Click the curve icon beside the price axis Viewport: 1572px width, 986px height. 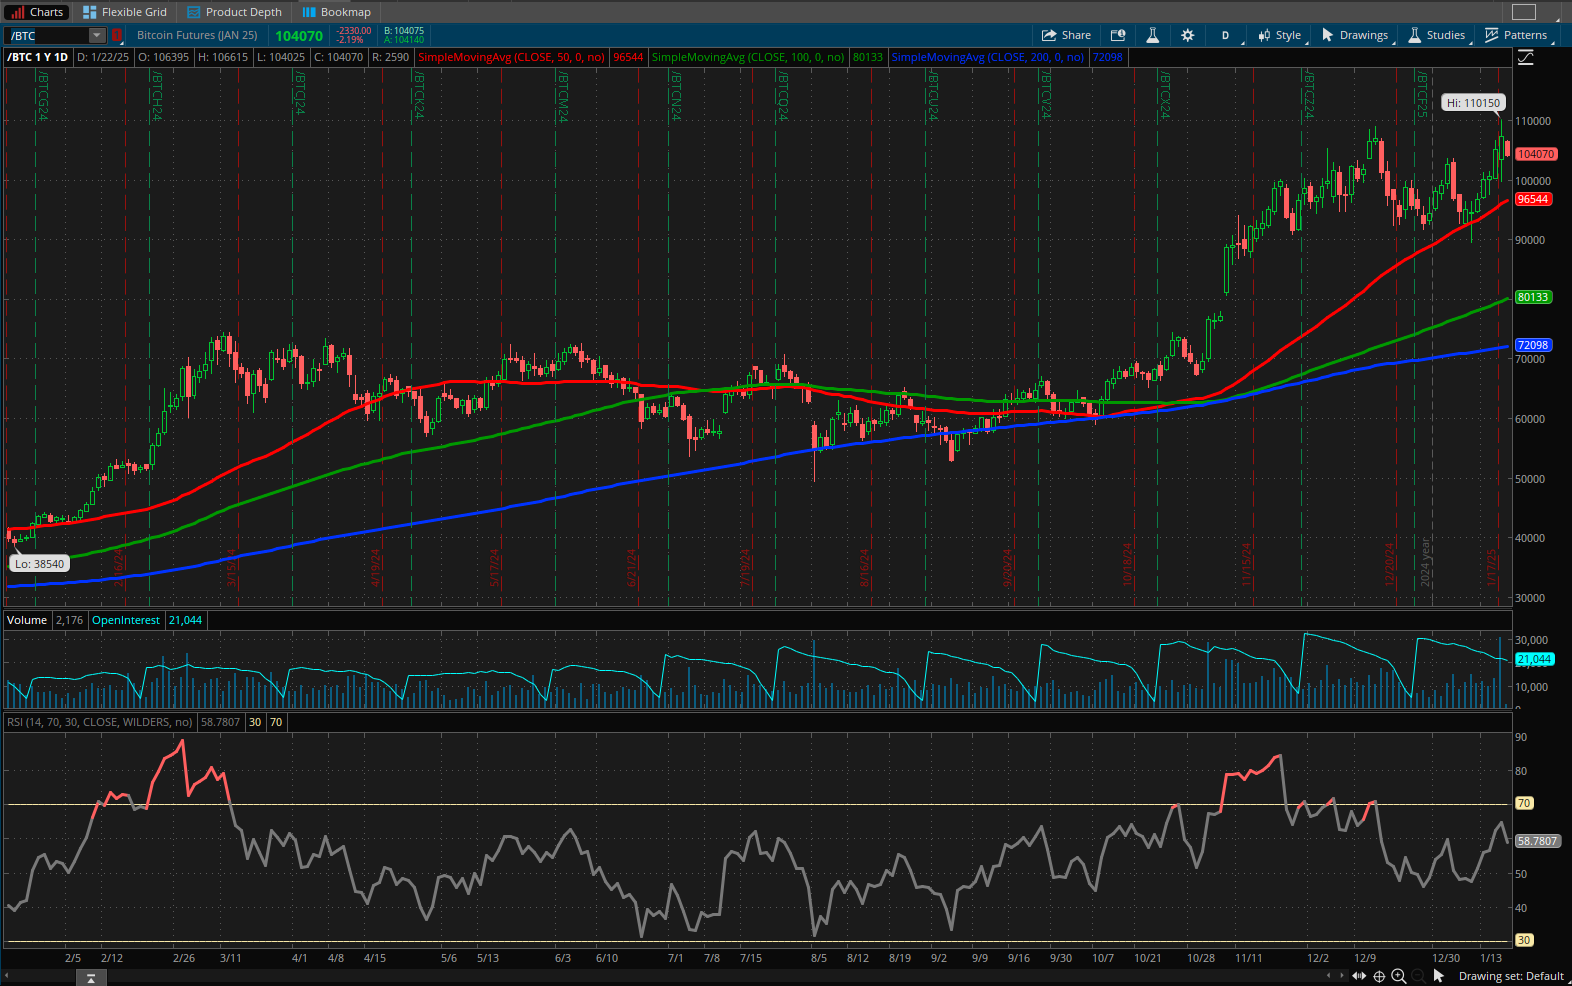coord(1525,58)
